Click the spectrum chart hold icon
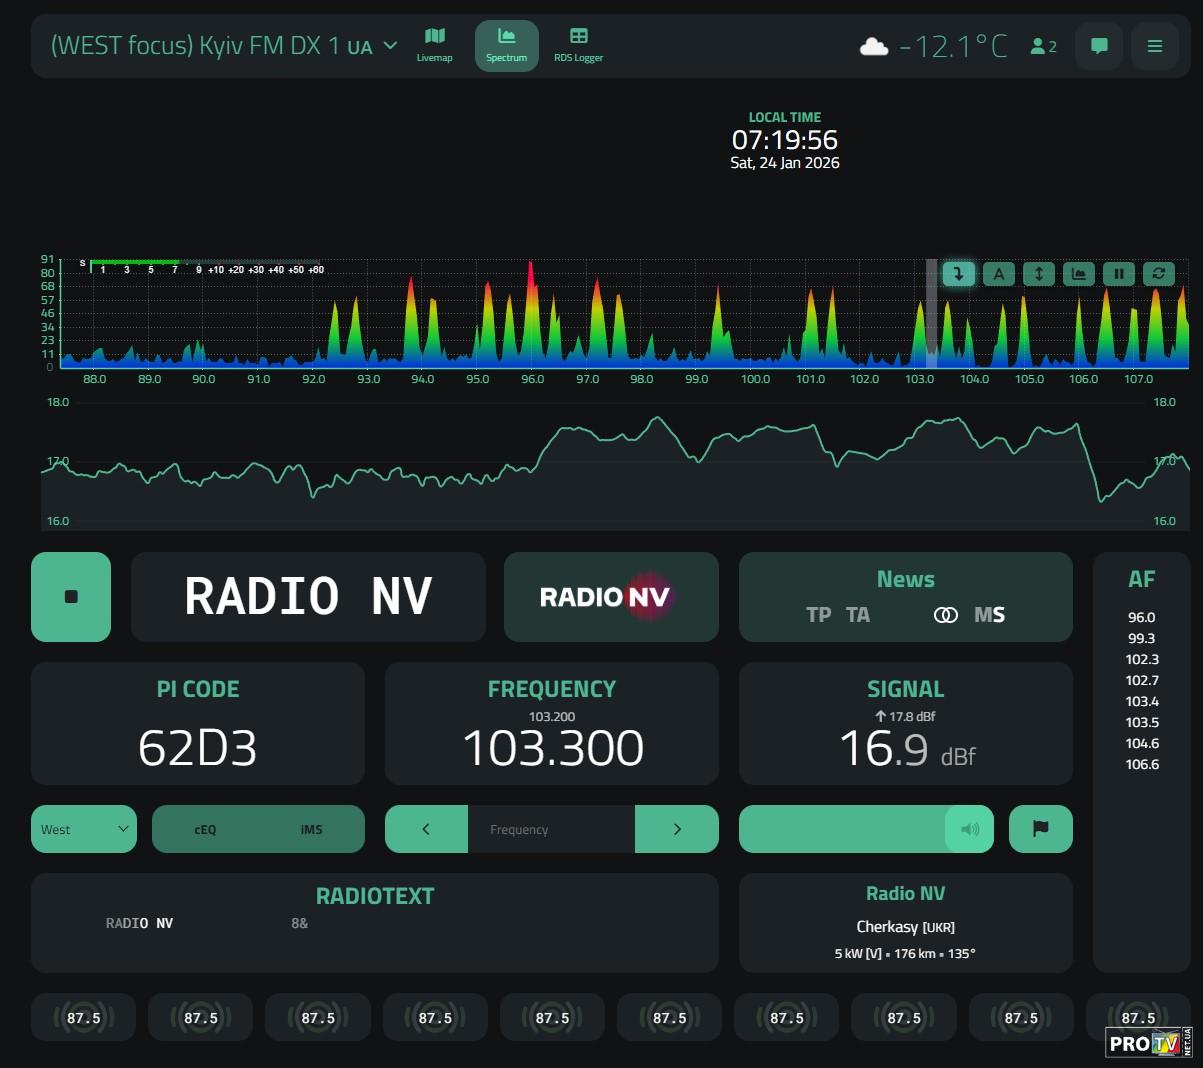Viewport: 1203px width, 1068px height. tap(1079, 273)
